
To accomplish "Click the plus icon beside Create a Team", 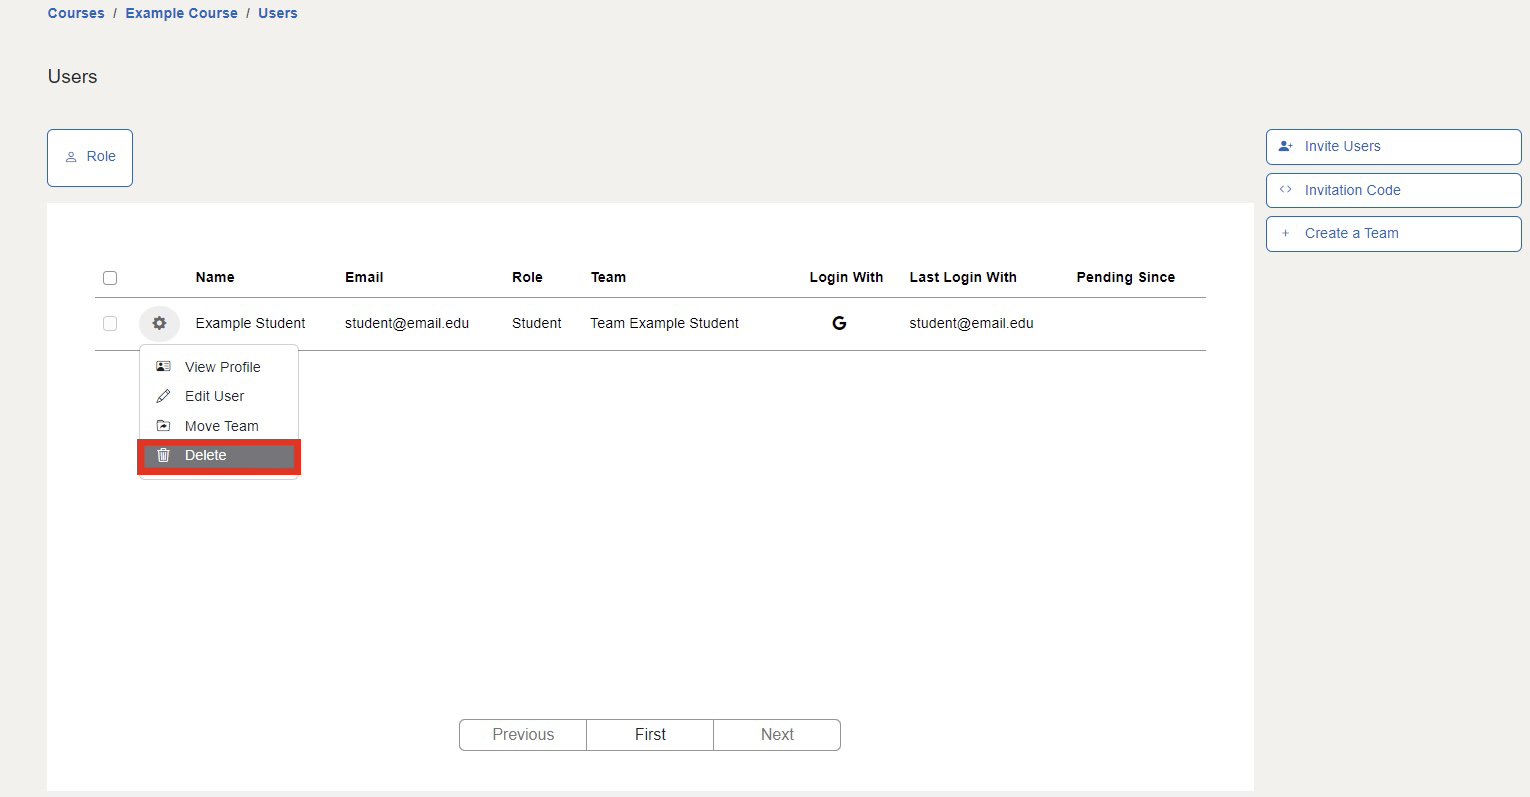I will tap(1286, 233).
